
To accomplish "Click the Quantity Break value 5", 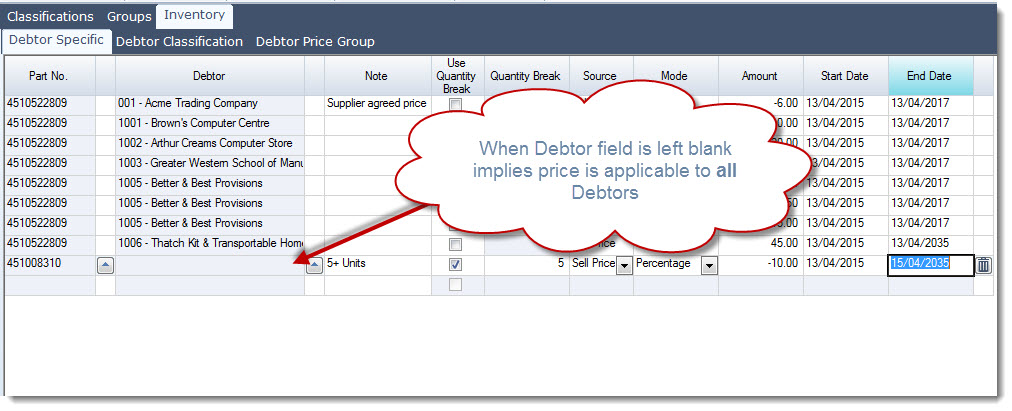I will click(x=527, y=265).
